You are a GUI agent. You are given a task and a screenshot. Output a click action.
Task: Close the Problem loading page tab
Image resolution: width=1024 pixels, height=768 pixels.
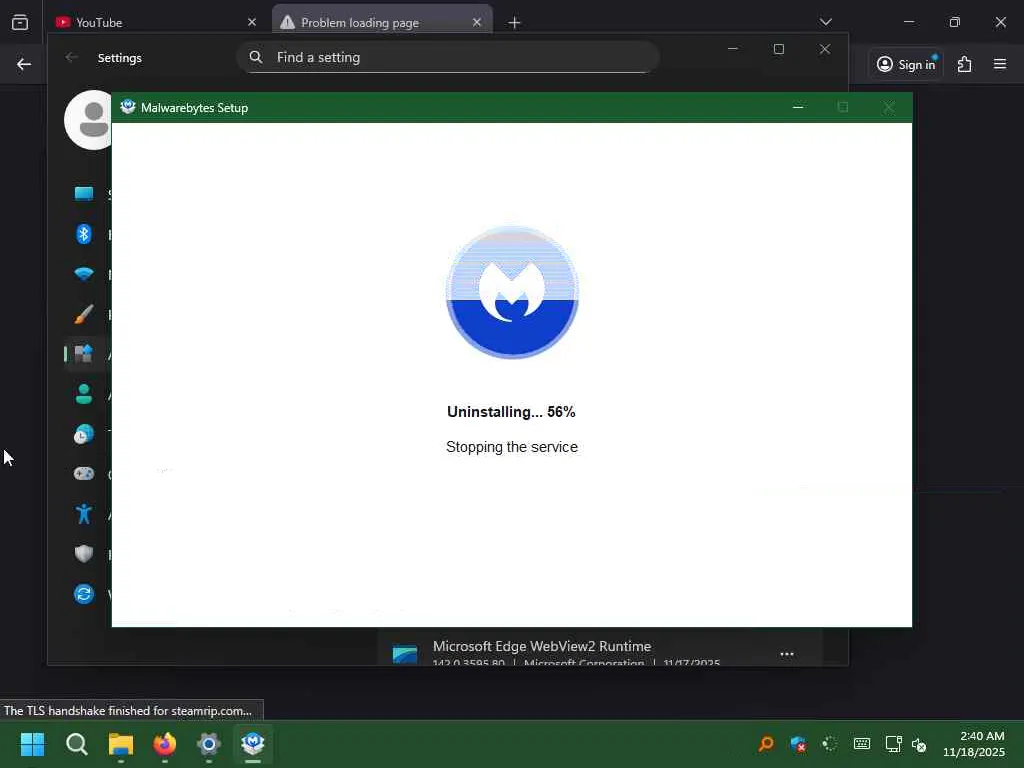[477, 22]
